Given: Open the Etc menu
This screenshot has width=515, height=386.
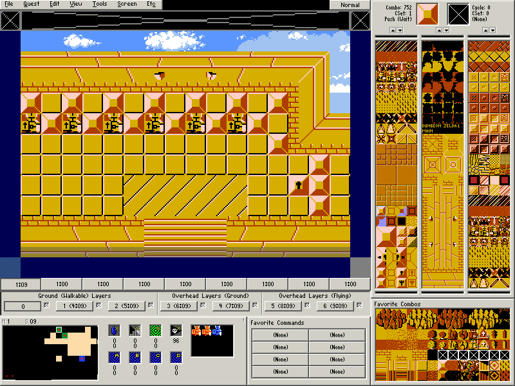Looking at the screenshot, I should (x=151, y=4).
